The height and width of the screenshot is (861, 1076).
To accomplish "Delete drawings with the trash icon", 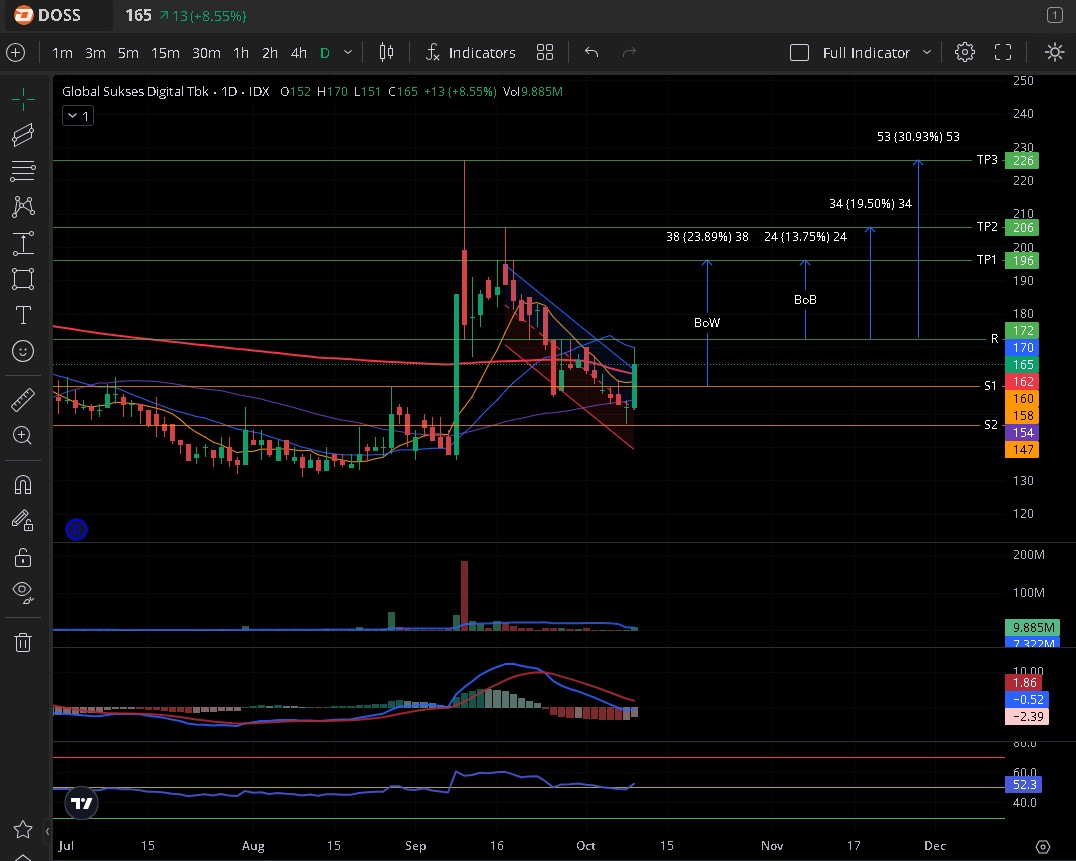I will (x=22, y=642).
